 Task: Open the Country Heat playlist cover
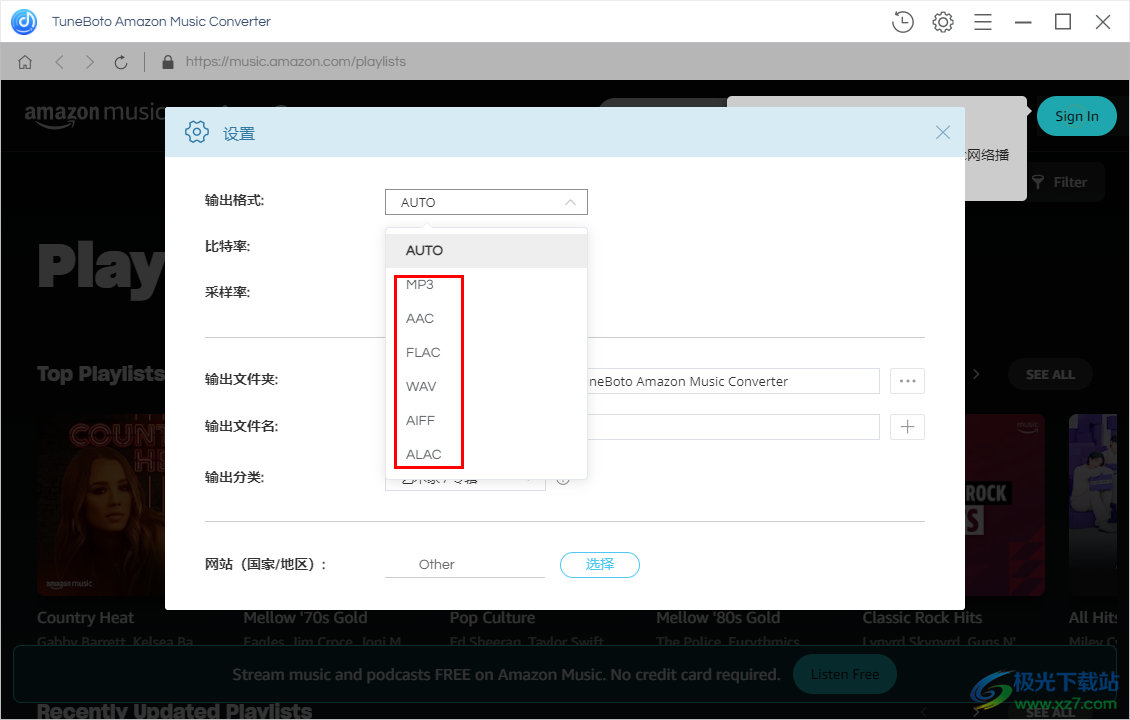click(101, 505)
